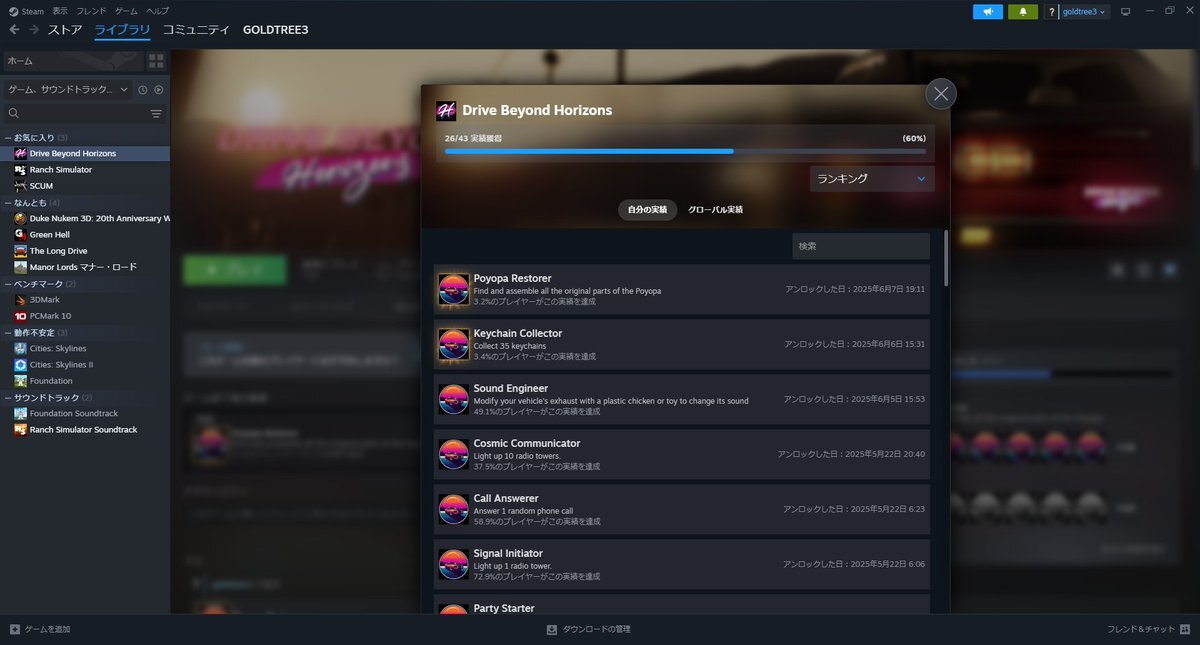1200x645 pixels.
Task: Go back with the left arrow
Action: click(x=14, y=30)
